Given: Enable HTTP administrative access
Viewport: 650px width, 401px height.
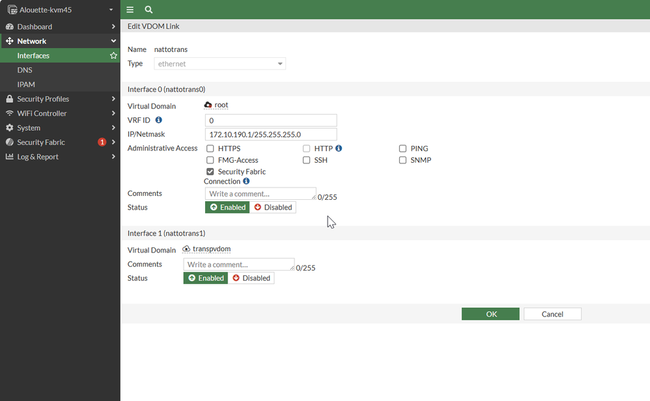Looking at the screenshot, I should (x=306, y=148).
